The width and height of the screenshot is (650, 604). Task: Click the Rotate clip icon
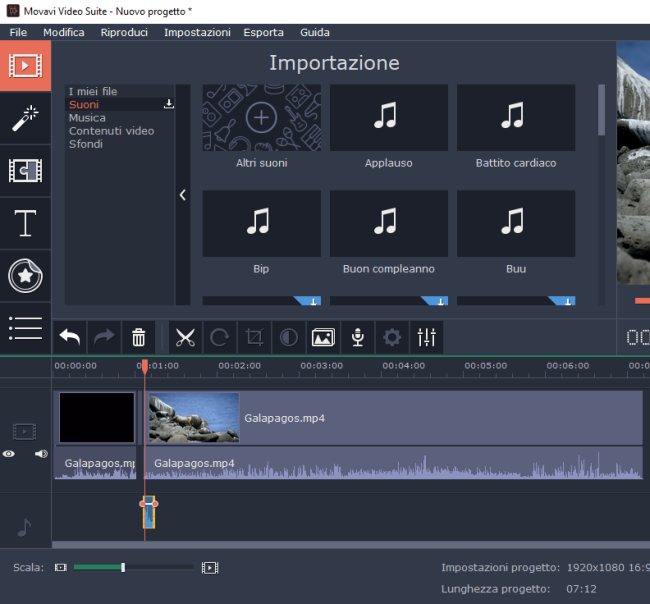pyautogui.click(x=220, y=337)
